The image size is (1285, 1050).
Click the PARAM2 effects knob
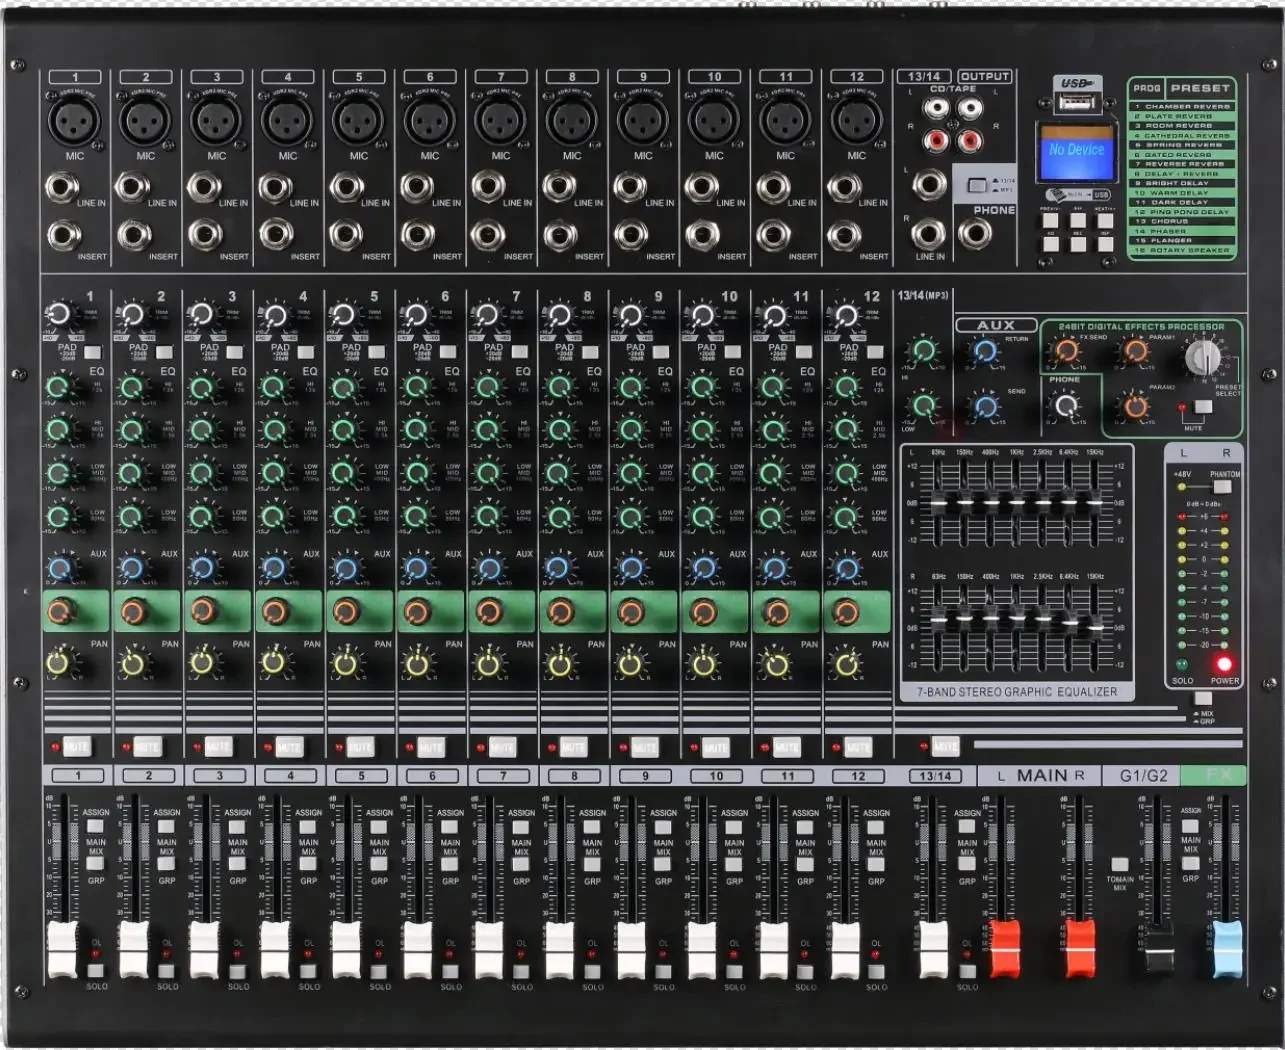tap(1135, 408)
